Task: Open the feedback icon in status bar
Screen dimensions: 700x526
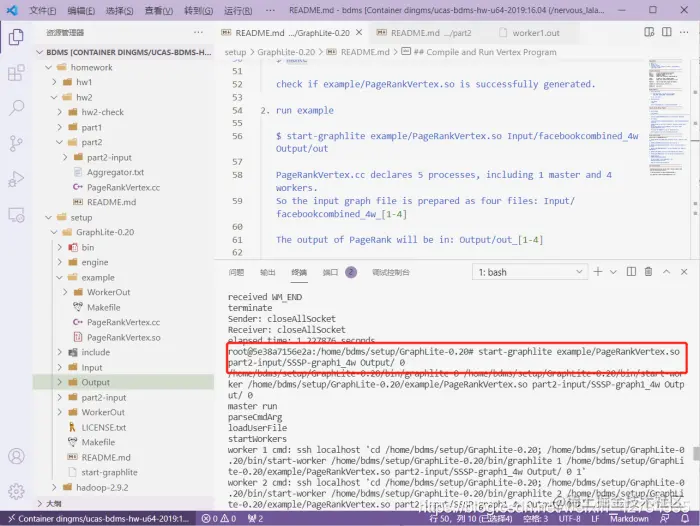Action: pyautogui.click(x=665, y=518)
